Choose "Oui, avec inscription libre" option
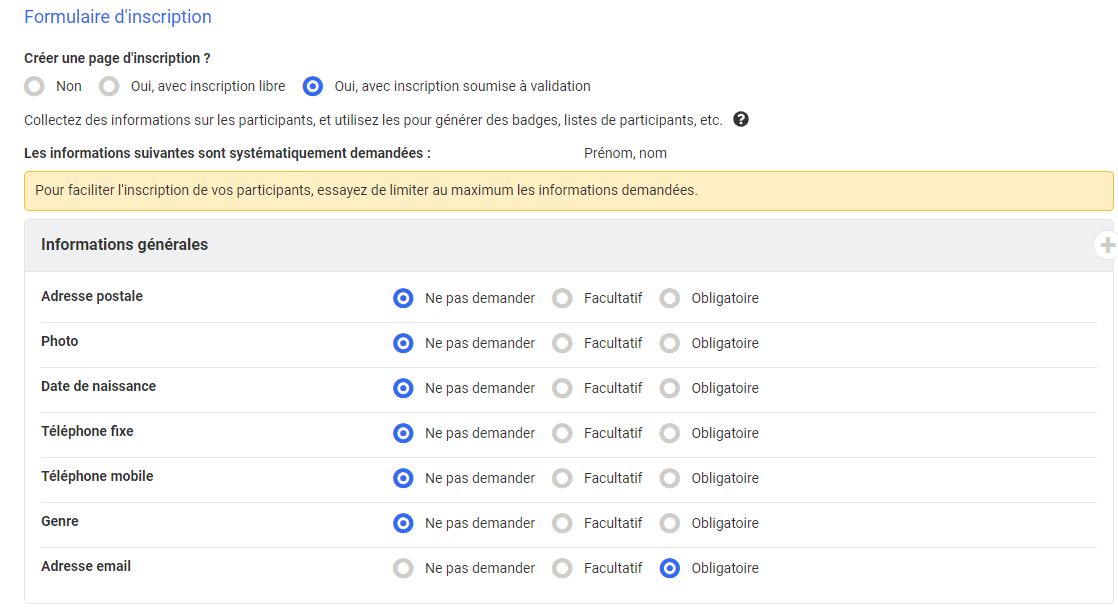Image resolution: width=1118 pixels, height=612 pixels. [x=108, y=86]
